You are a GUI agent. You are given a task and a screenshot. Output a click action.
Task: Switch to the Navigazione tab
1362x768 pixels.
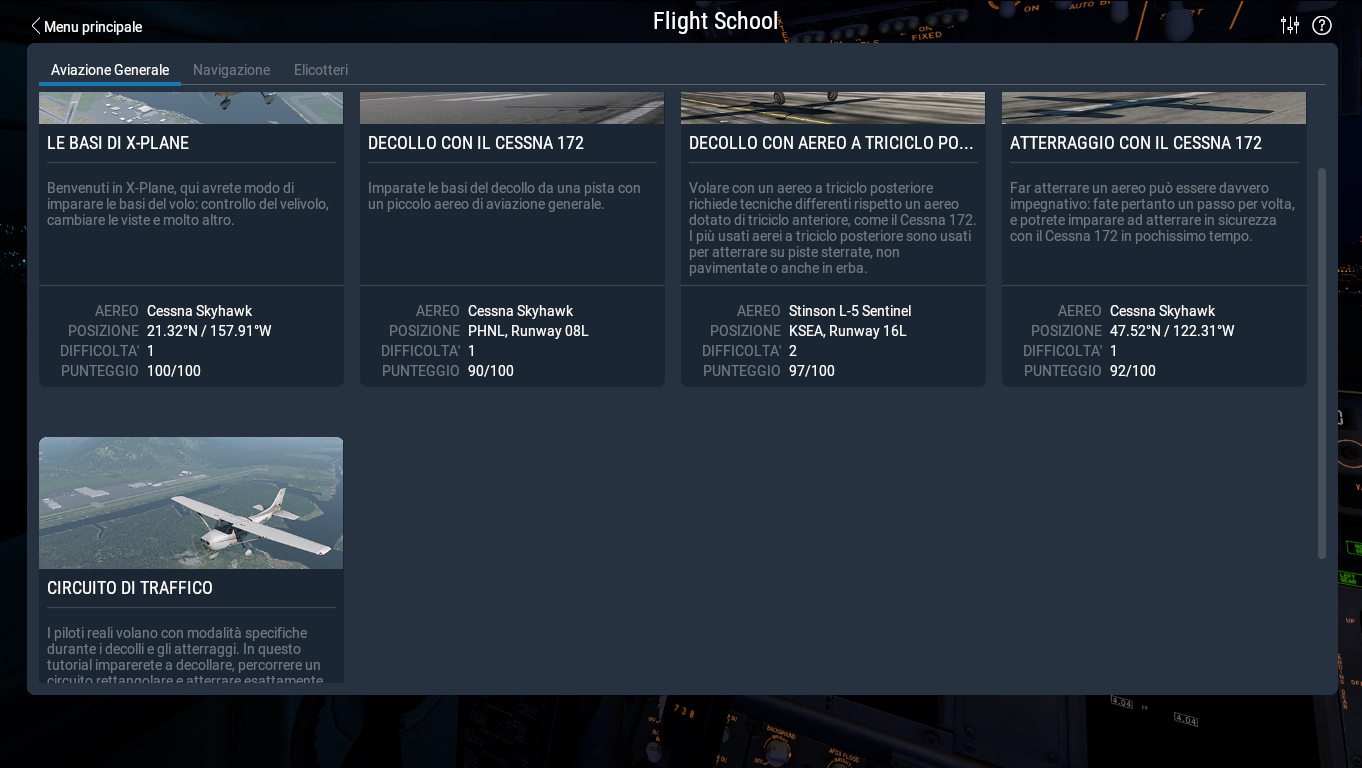pos(231,70)
